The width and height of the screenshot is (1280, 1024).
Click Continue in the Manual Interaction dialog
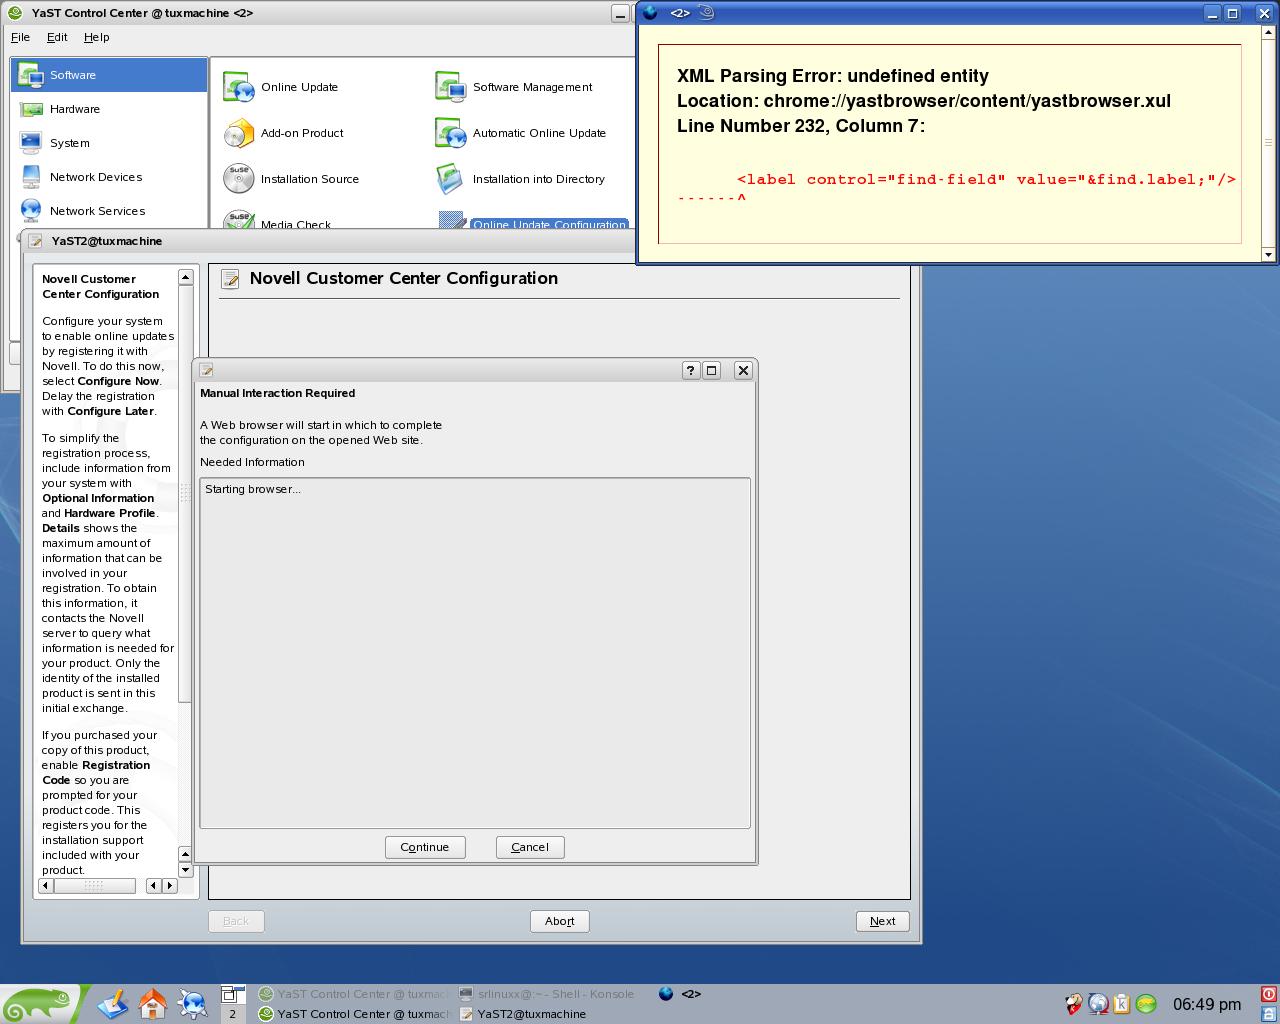pos(425,847)
